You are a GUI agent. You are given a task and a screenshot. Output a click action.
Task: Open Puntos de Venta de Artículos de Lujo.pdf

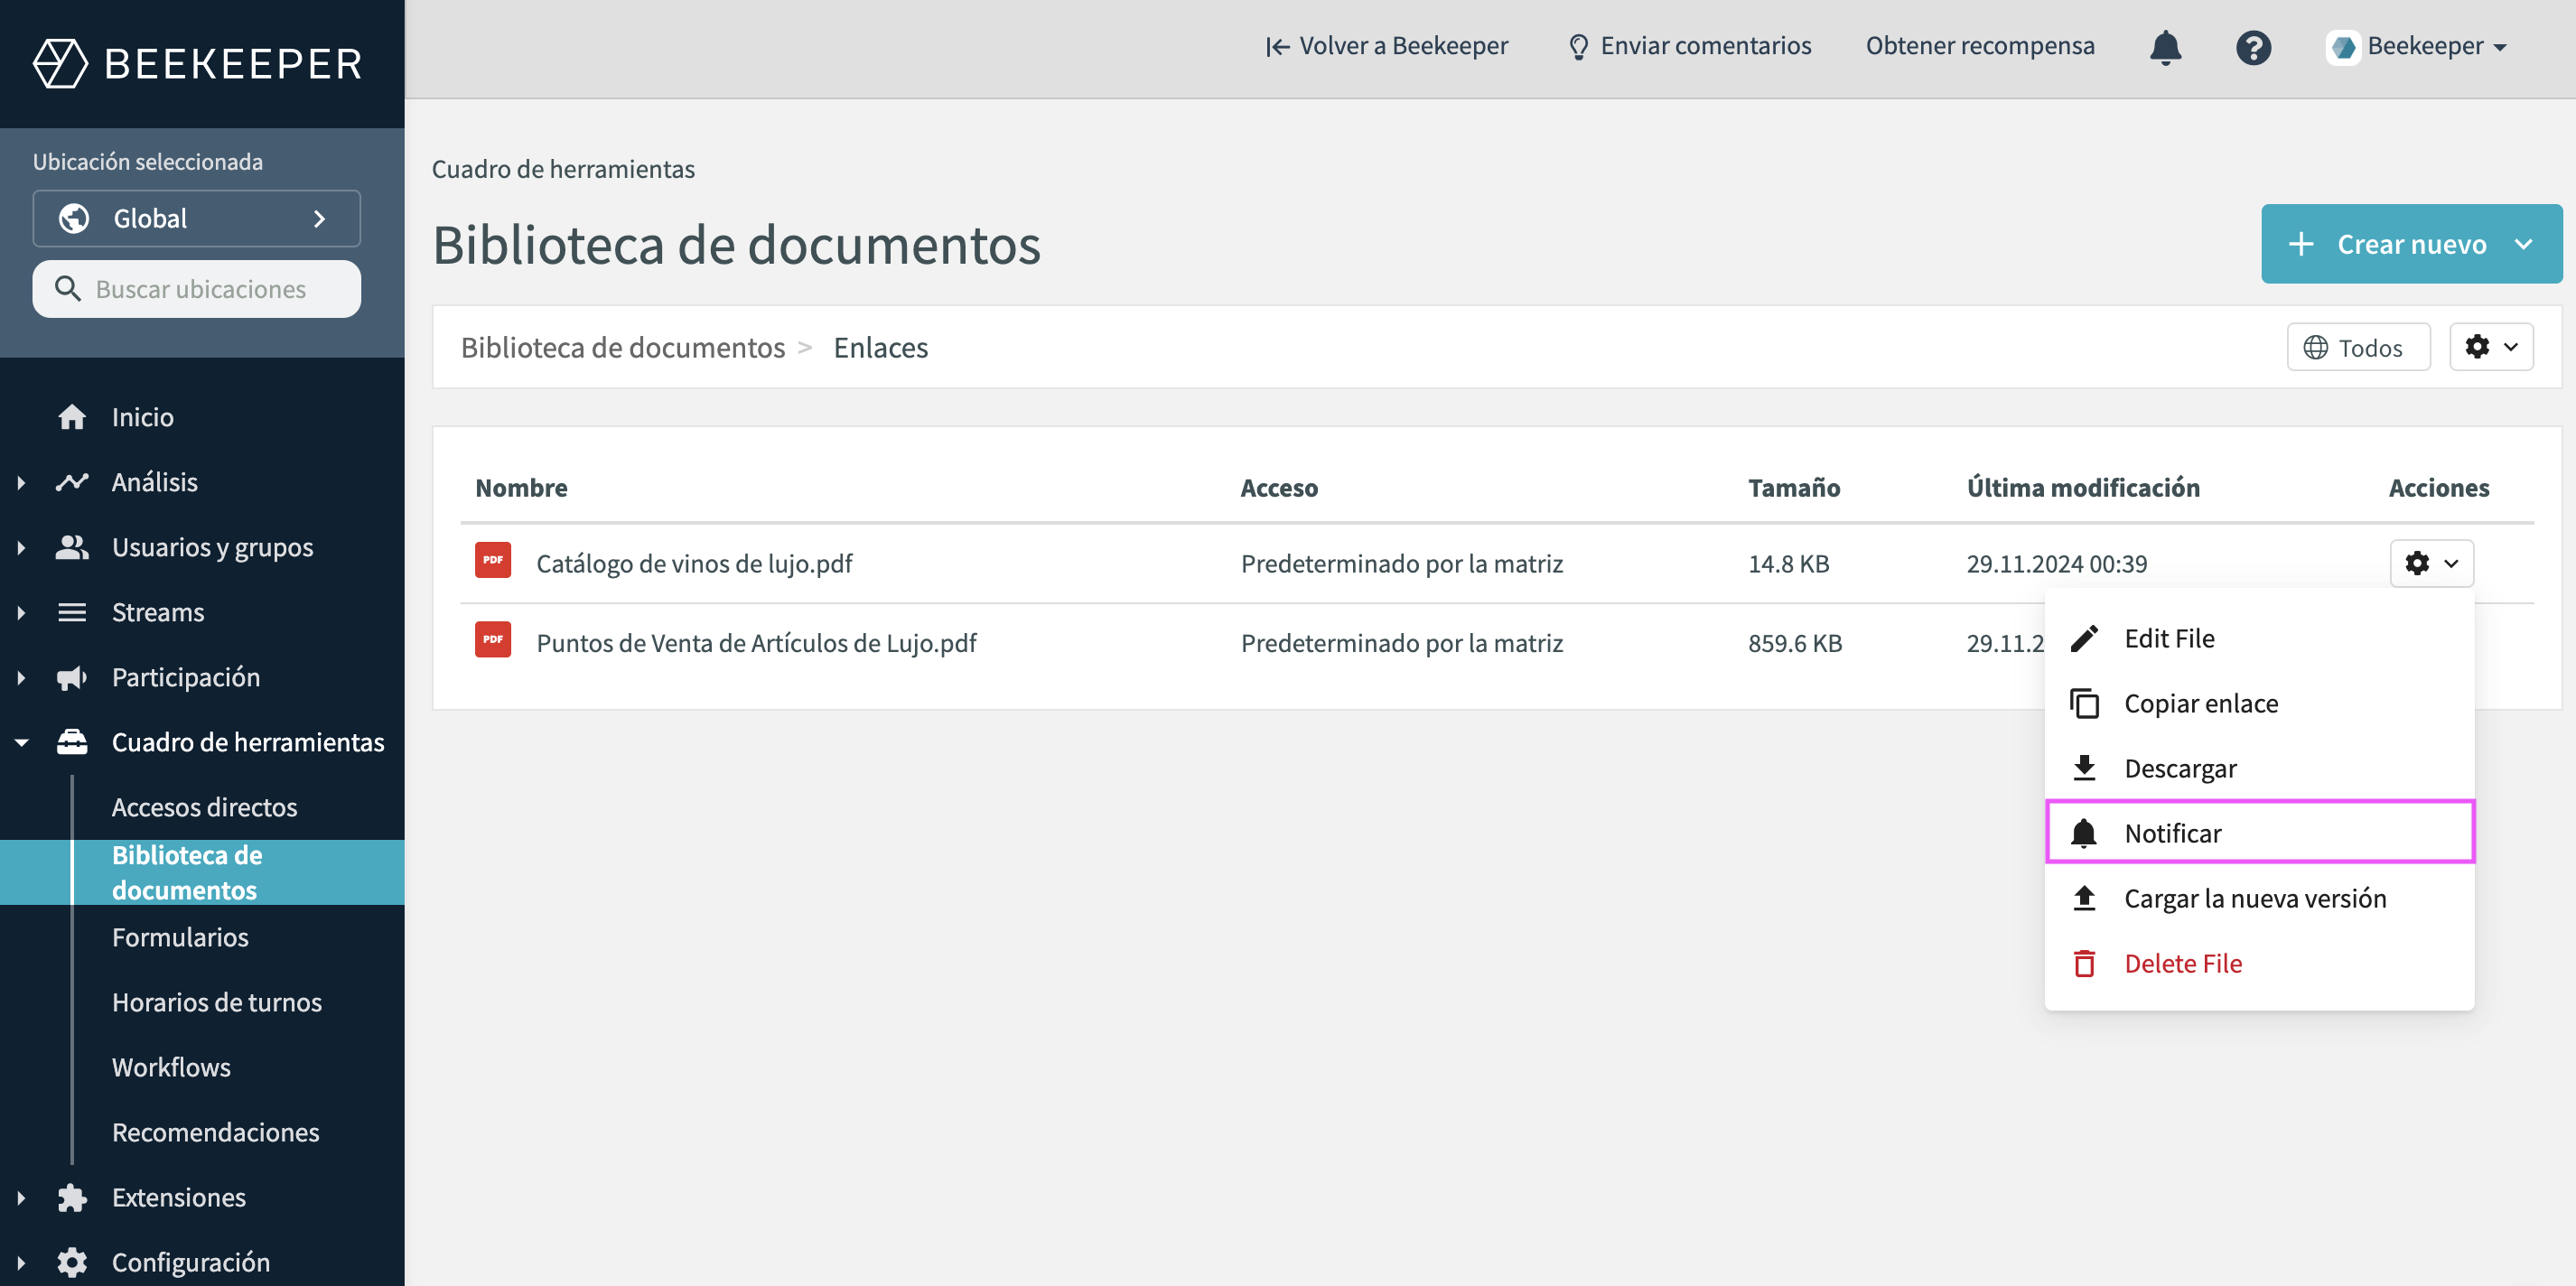(x=756, y=642)
